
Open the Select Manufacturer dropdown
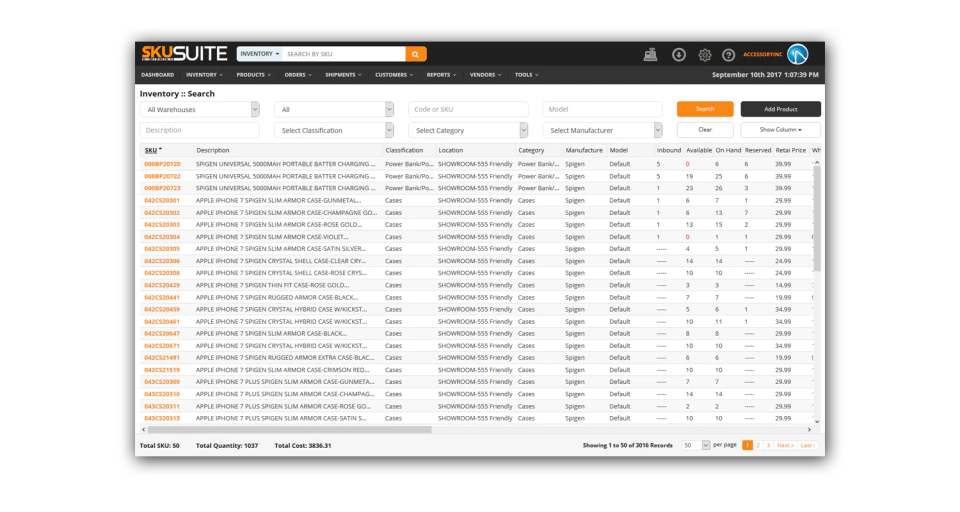pyautogui.click(x=602, y=130)
